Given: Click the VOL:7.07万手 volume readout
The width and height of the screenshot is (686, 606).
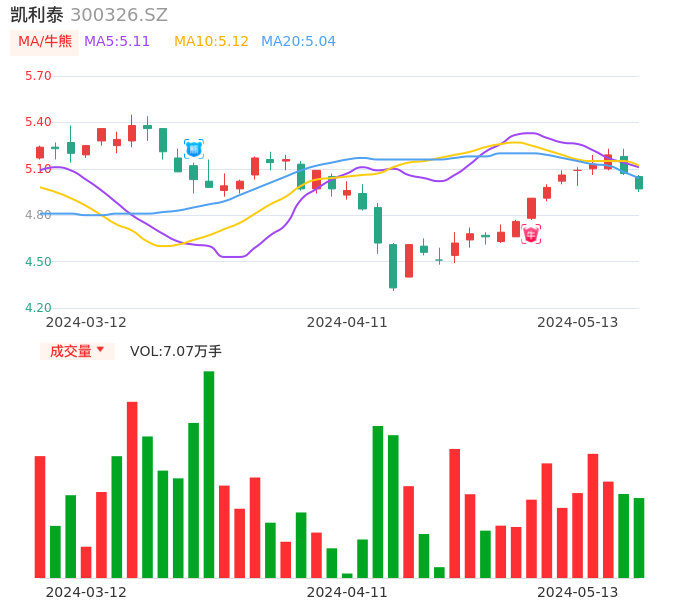Looking at the screenshot, I should click(176, 351).
